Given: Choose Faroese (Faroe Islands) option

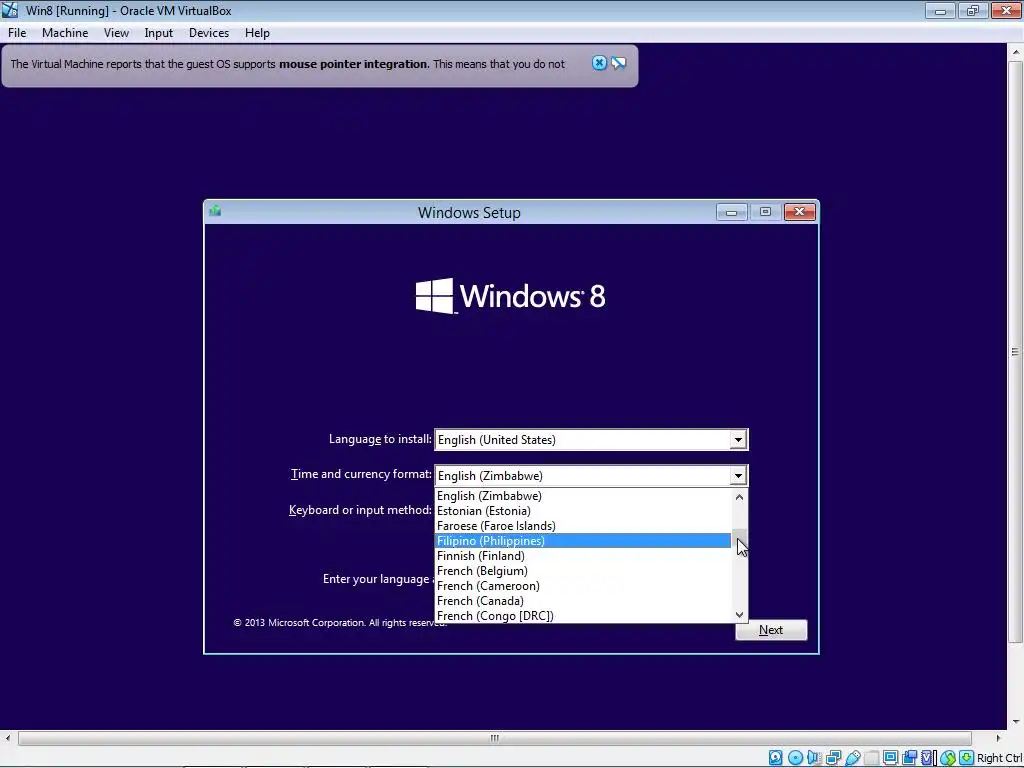Looking at the screenshot, I should 583,526.
